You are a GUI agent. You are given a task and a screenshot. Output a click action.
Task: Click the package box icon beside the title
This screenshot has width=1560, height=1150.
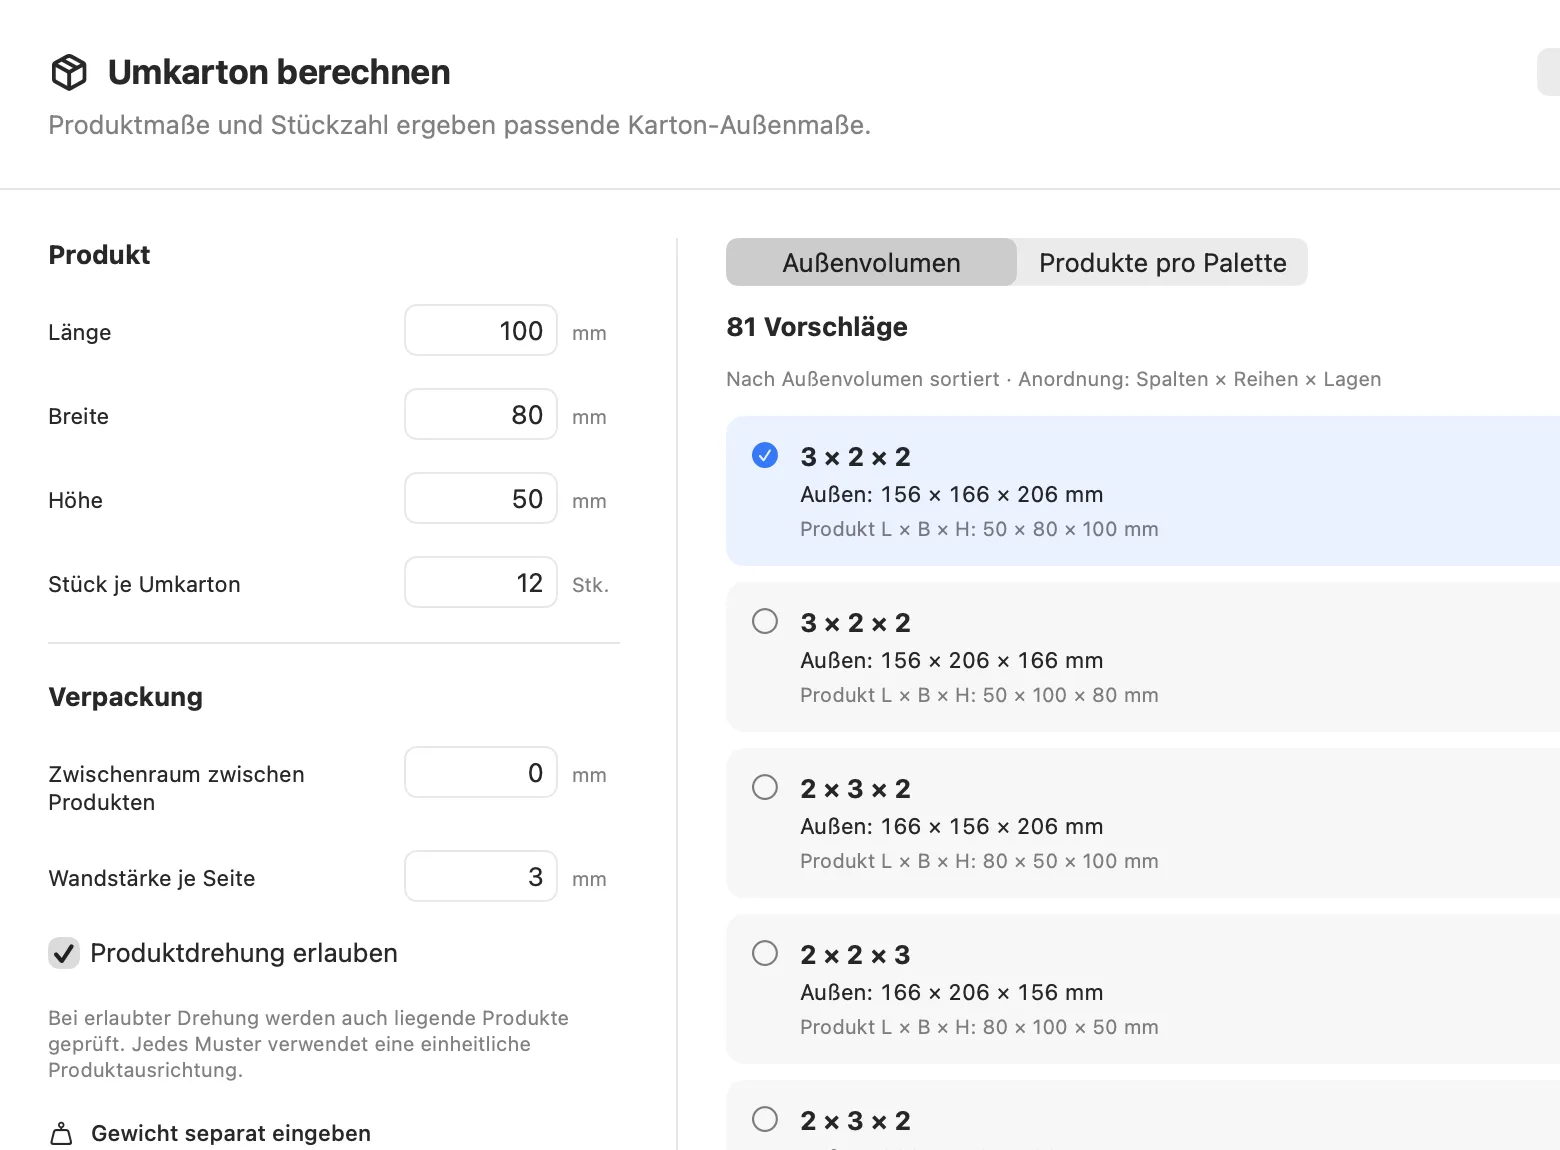click(69, 72)
